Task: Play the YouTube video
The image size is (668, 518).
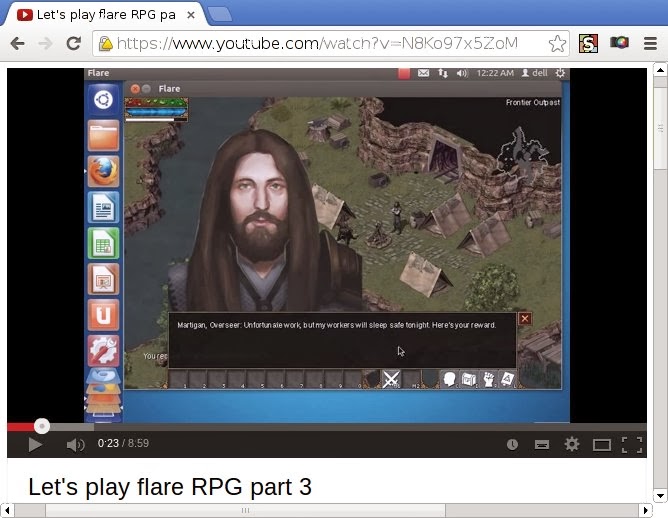Action: click(x=35, y=445)
